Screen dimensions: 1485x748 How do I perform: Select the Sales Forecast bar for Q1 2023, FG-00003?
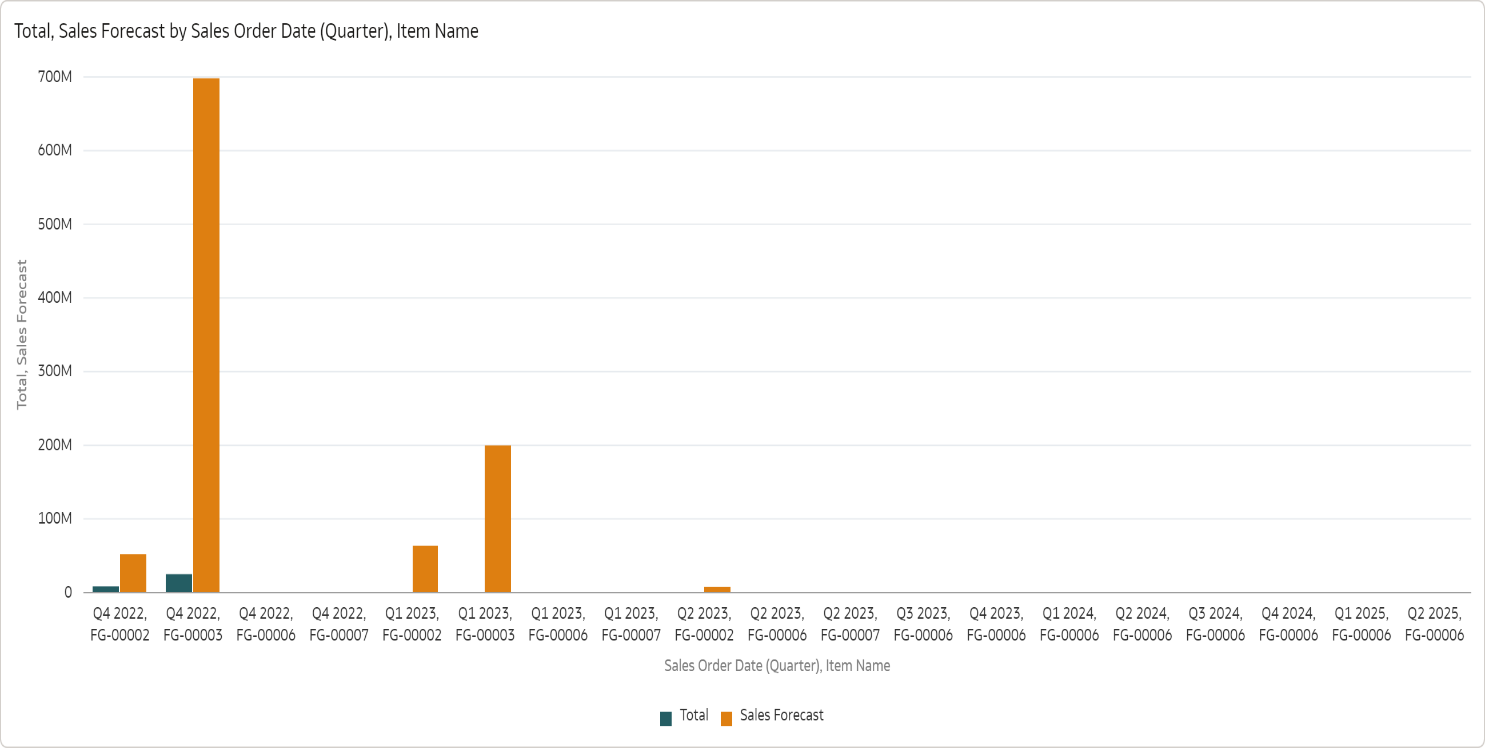(x=498, y=519)
